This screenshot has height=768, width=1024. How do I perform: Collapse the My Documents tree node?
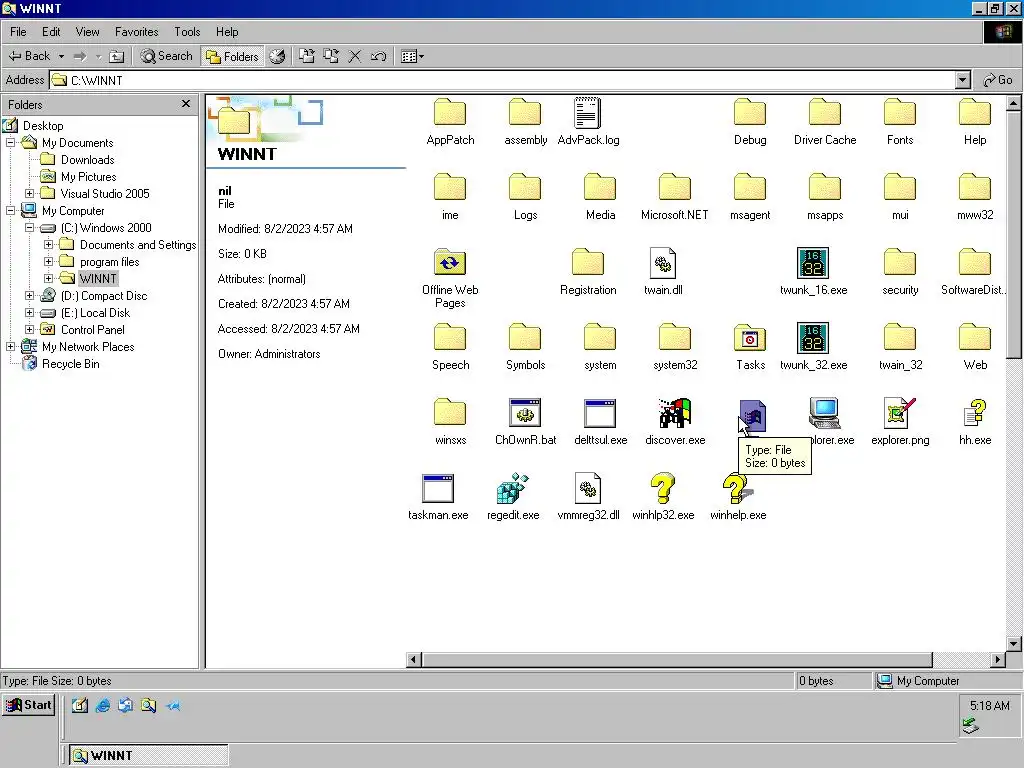tap(10, 142)
